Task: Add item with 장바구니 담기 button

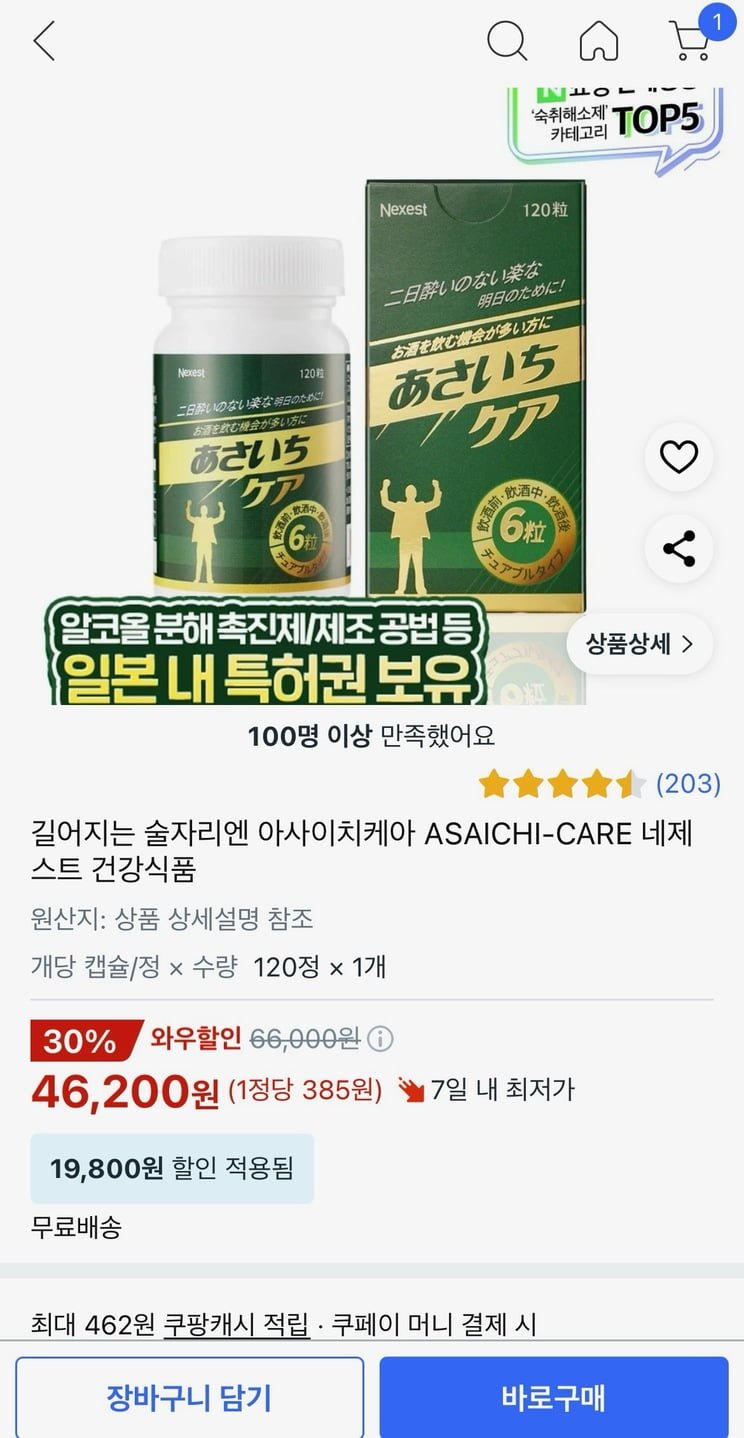Action: [x=189, y=1397]
